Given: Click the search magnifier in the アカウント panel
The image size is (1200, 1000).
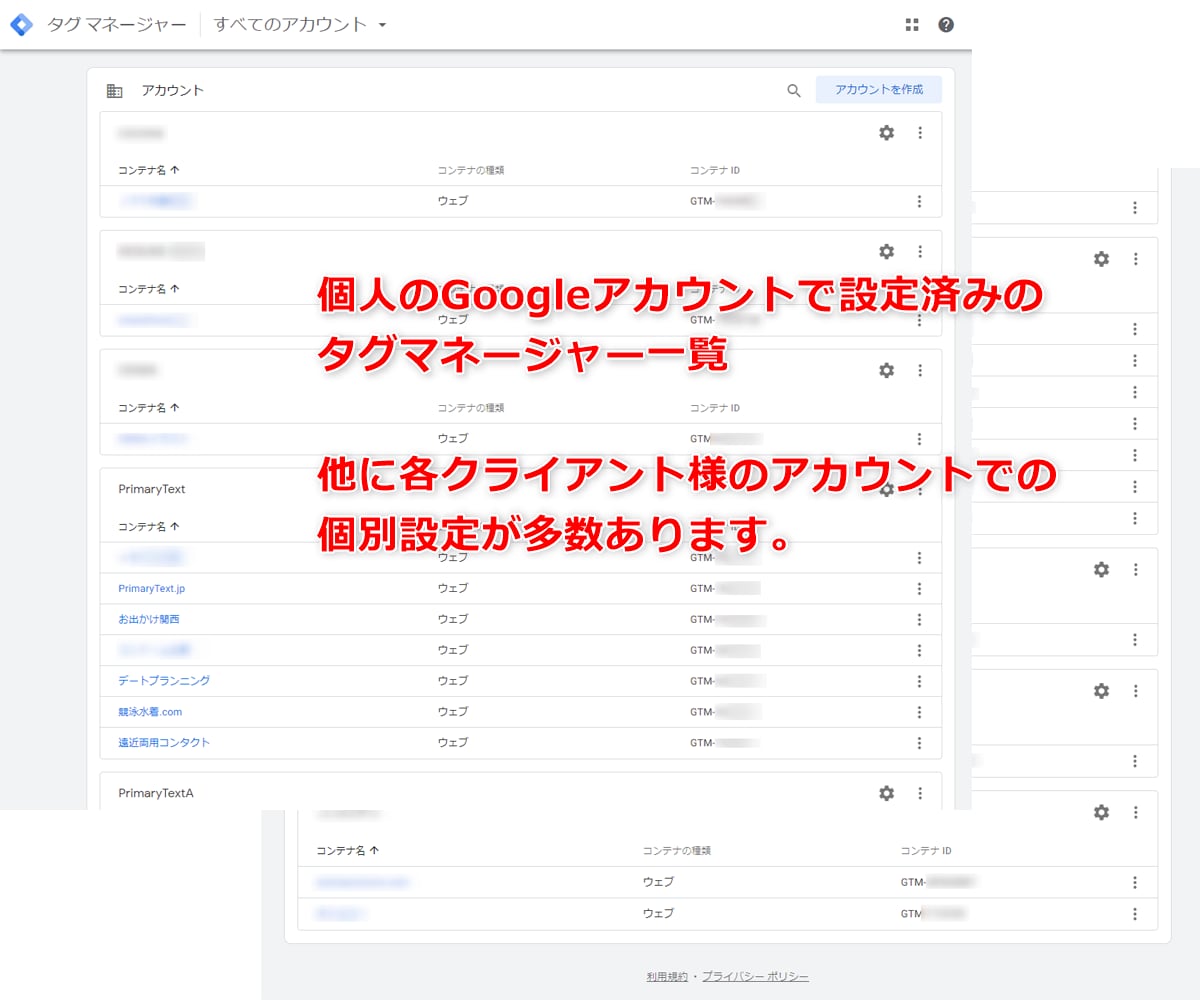Looking at the screenshot, I should click(794, 90).
